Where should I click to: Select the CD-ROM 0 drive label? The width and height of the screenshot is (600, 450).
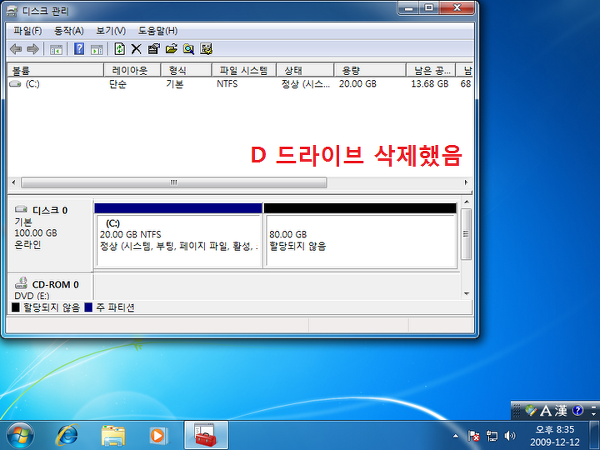point(50,287)
